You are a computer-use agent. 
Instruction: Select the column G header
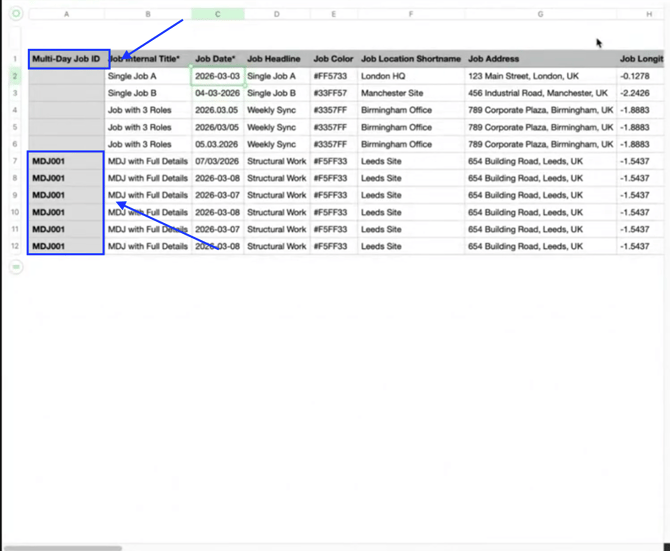pyautogui.click(x=540, y=14)
